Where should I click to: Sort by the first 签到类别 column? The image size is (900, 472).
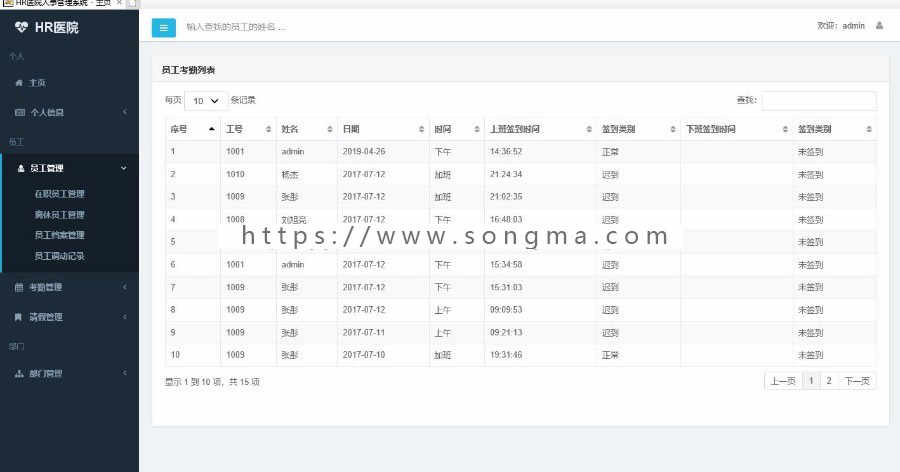(x=638, y=129)
